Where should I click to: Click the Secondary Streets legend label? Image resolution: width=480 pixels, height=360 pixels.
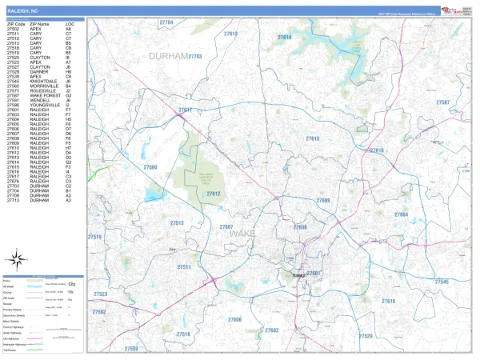click(x=14, y=315)
